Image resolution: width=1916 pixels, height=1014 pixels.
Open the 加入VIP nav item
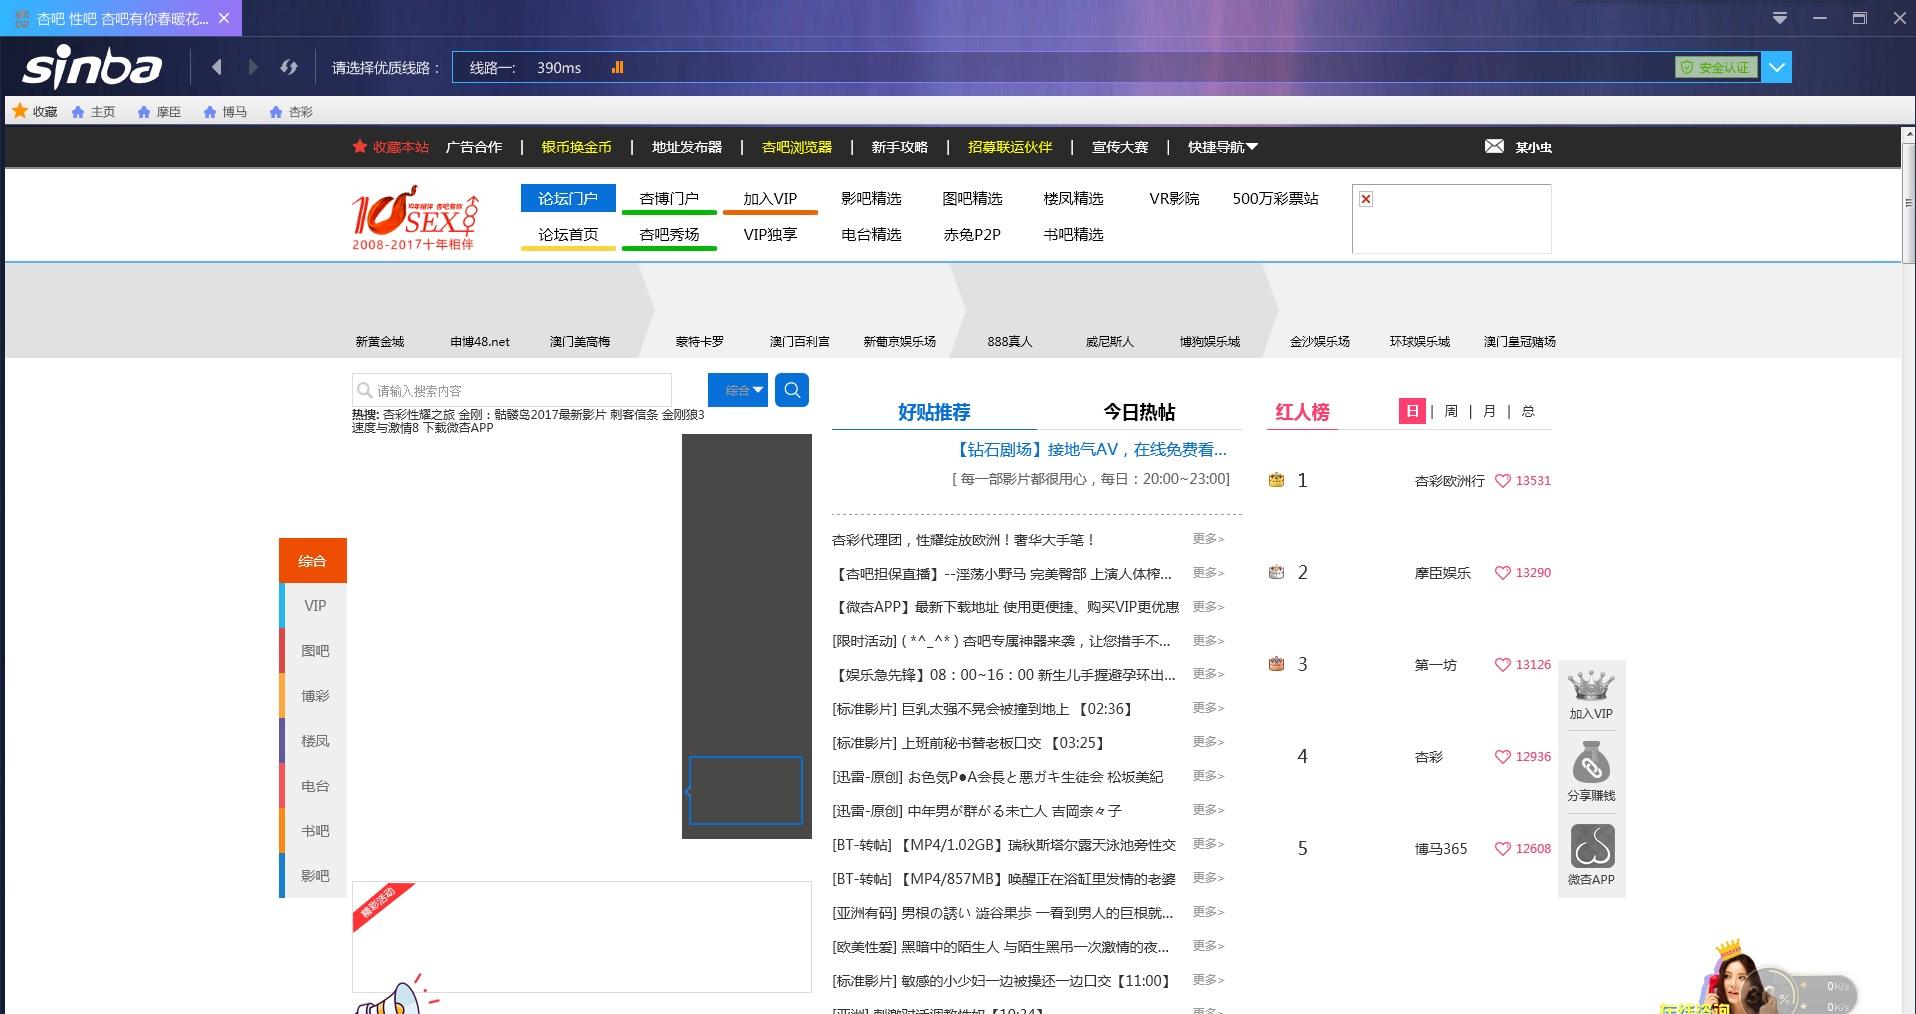(770, 198)
